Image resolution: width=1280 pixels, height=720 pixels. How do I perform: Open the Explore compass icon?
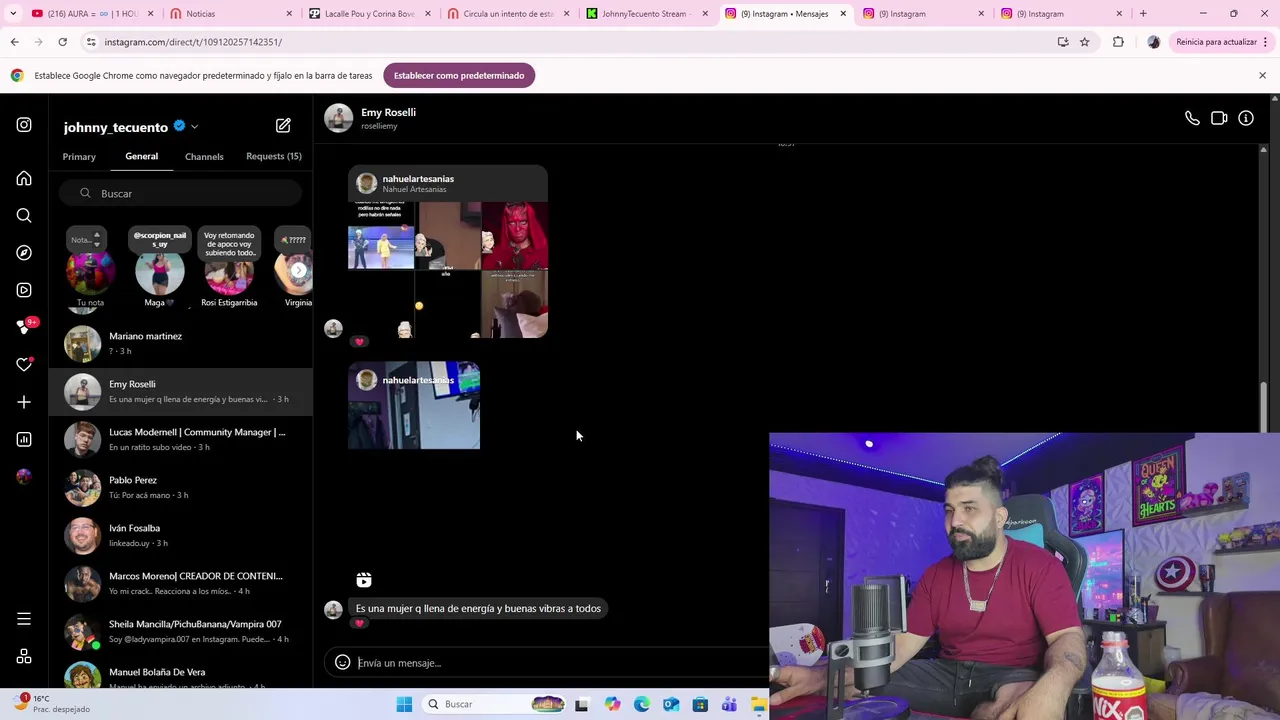coord(24,253)
